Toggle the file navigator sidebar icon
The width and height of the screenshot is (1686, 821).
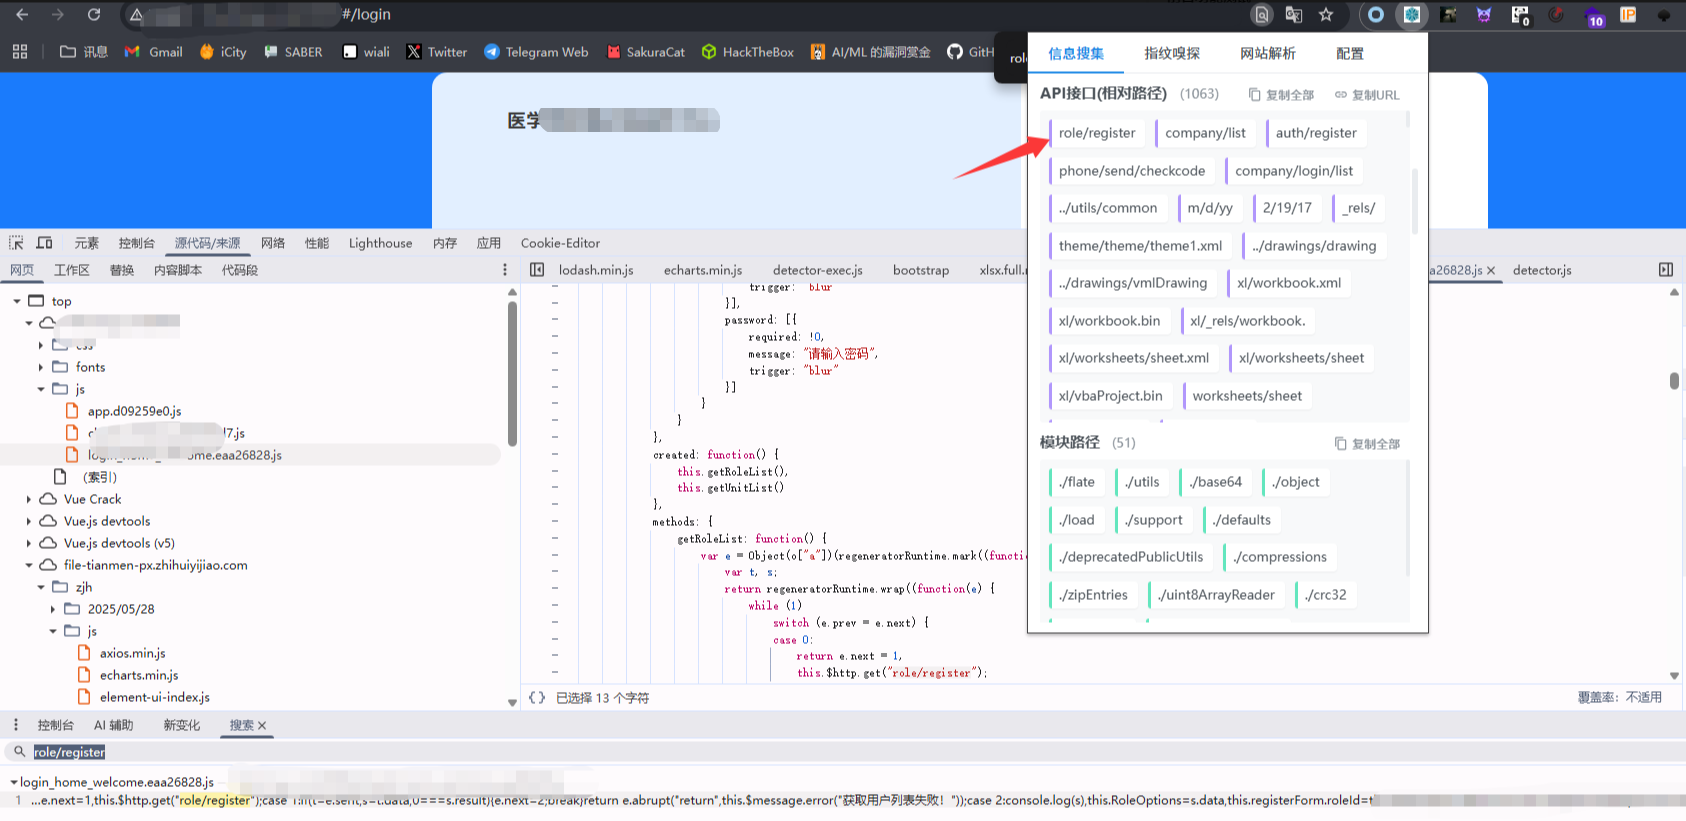(537, 270)
